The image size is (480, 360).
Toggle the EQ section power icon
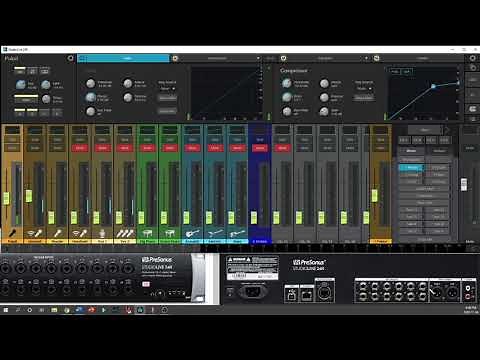pos(376,58)
